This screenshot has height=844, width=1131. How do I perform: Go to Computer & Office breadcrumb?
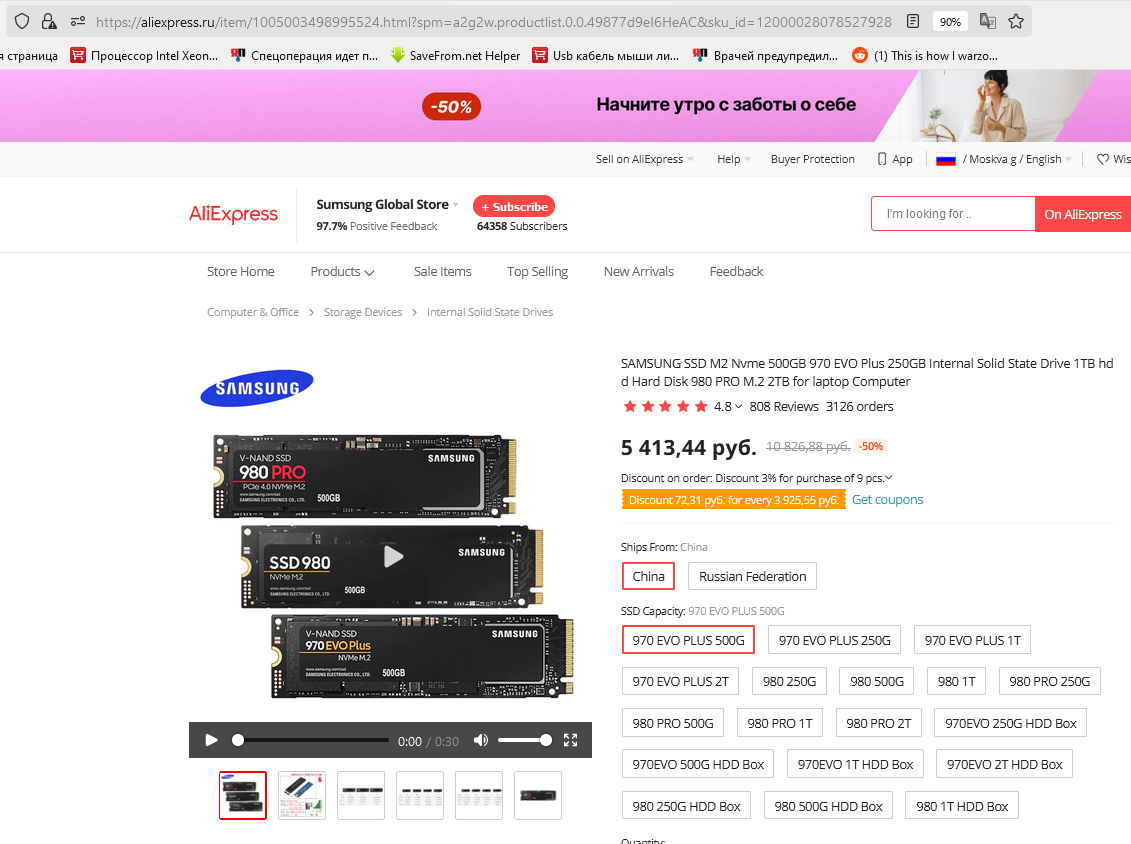click(252, 312)
